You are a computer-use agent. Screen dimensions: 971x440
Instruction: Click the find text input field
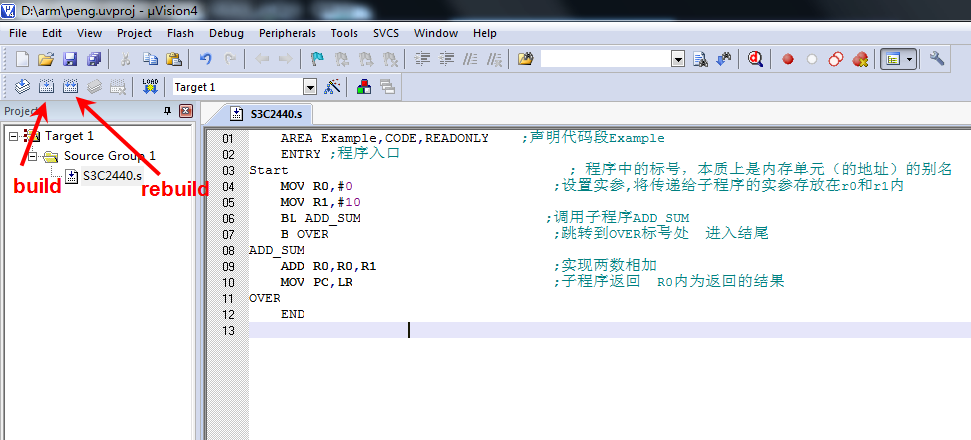606,59
